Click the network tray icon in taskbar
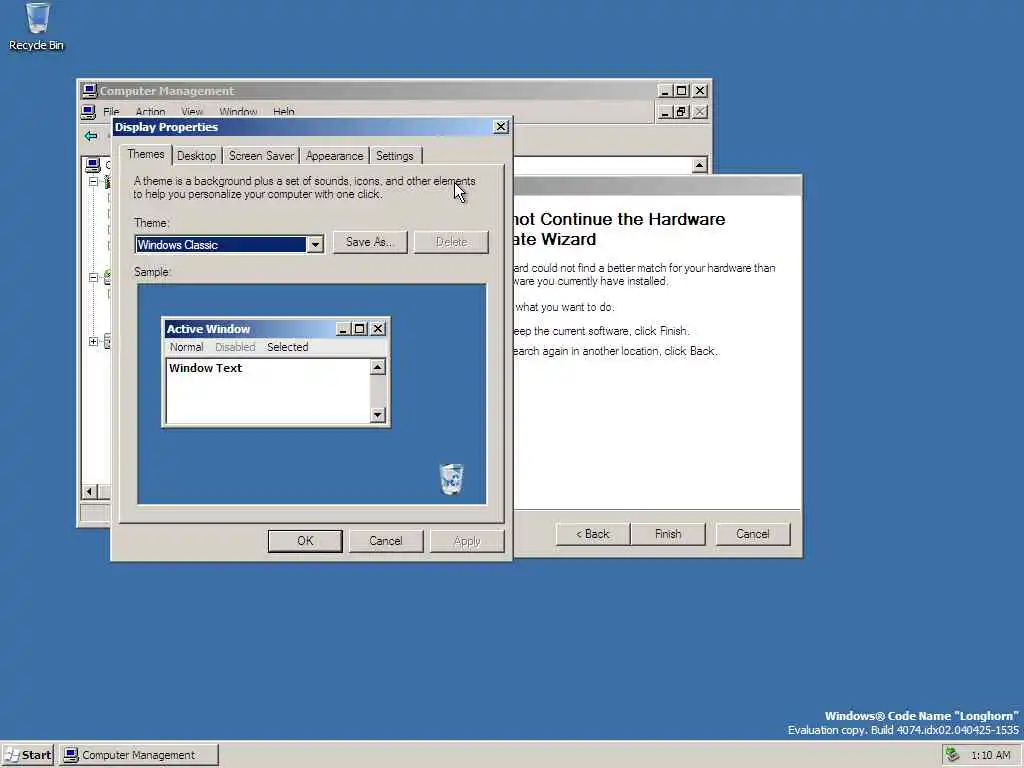 [952, 755]
